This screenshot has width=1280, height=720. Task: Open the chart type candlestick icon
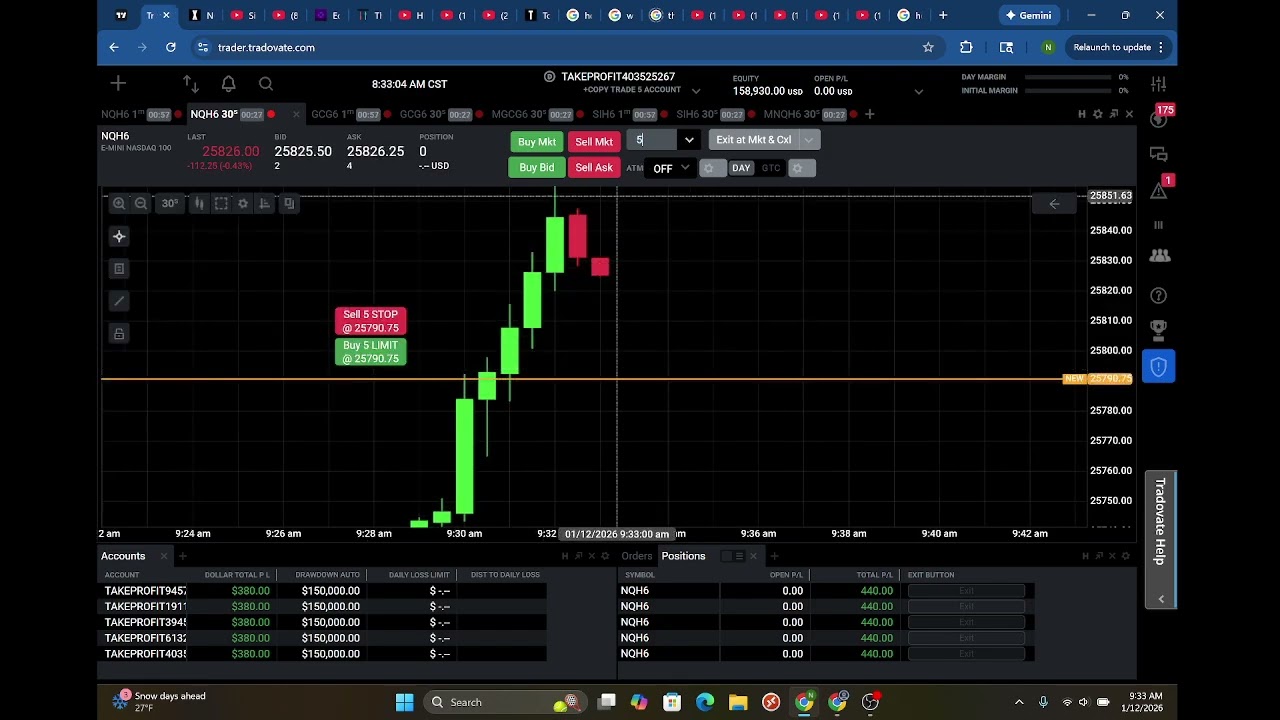[199, 204]
